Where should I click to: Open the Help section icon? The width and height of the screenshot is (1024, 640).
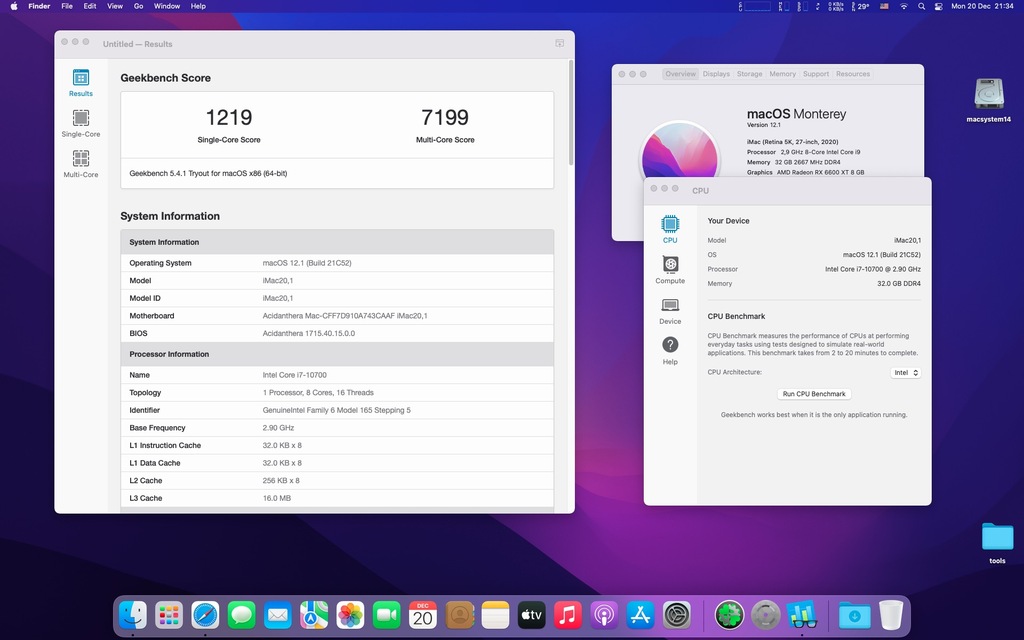pos(670,351)
